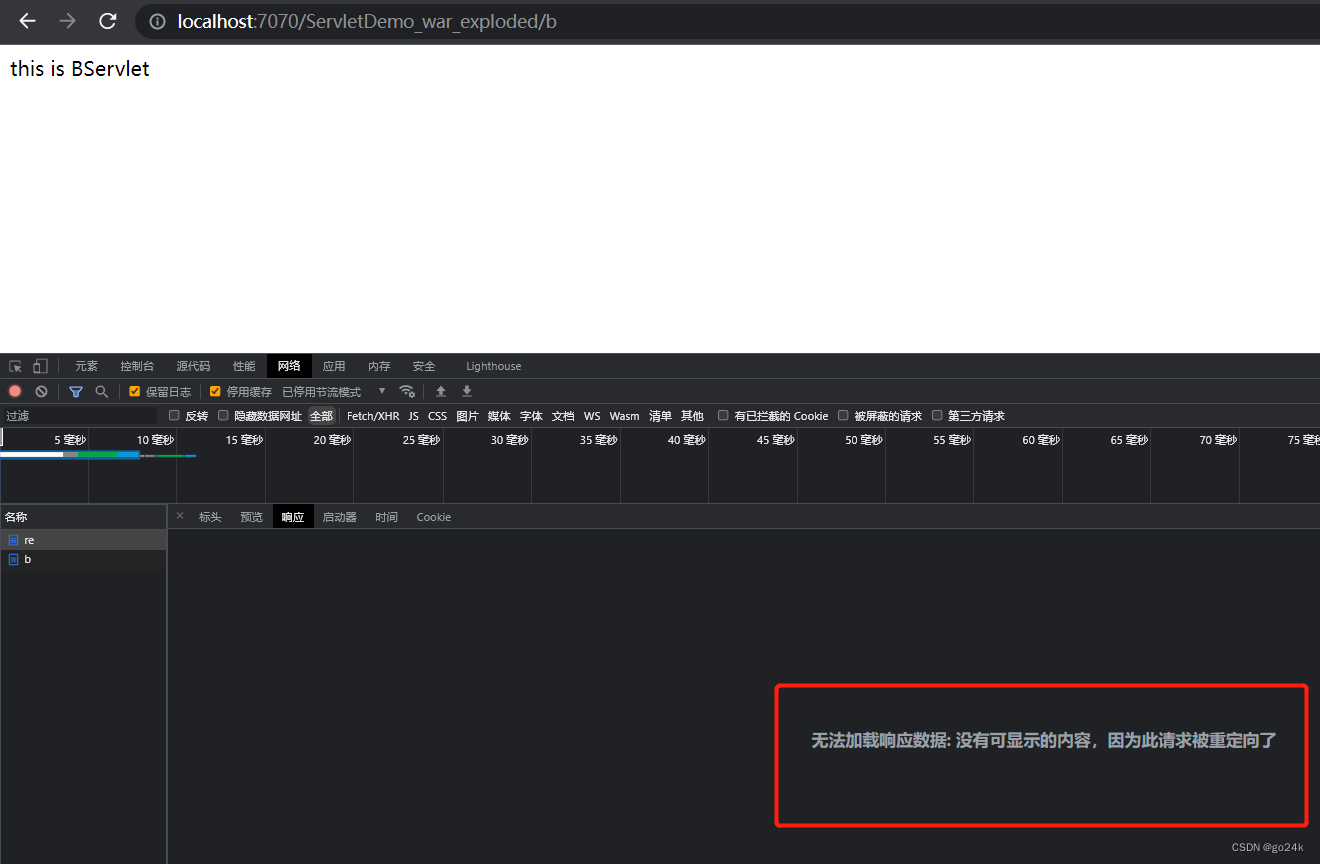Screen dimensions: 1320x864
Task: Toggle the device toolbar icon
Action: coord(40,366)
